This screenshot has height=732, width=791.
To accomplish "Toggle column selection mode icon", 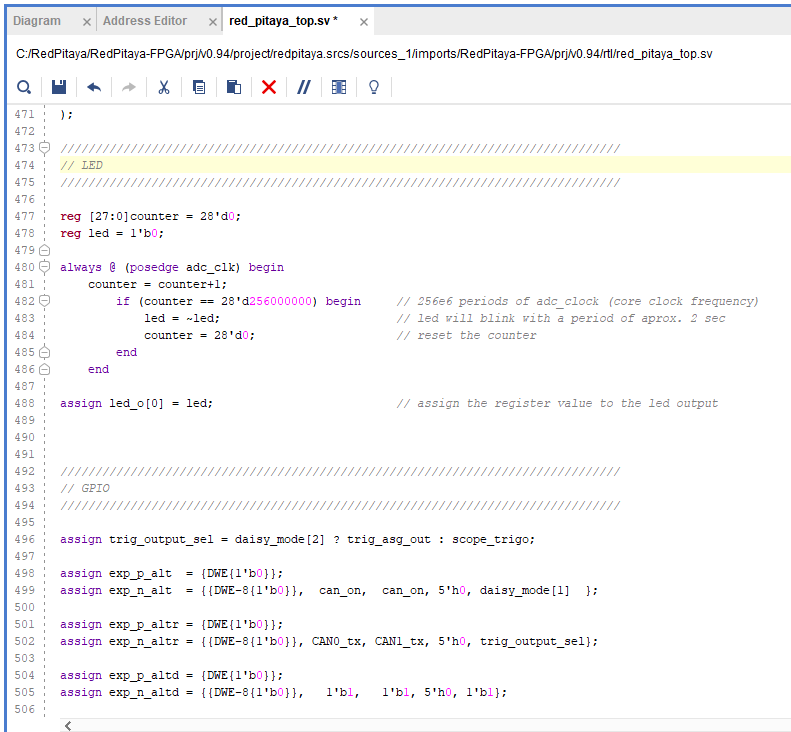I will point(339,87).
